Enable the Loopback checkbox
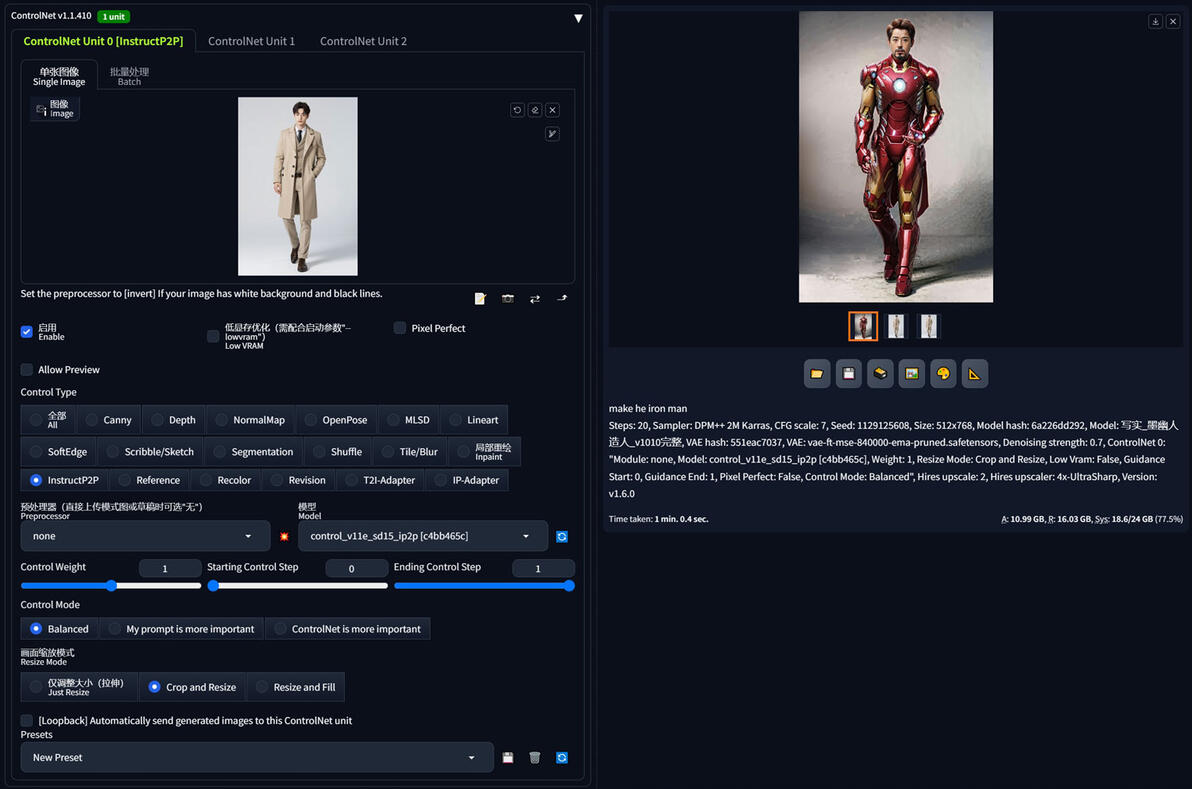 tap(27, 721)
